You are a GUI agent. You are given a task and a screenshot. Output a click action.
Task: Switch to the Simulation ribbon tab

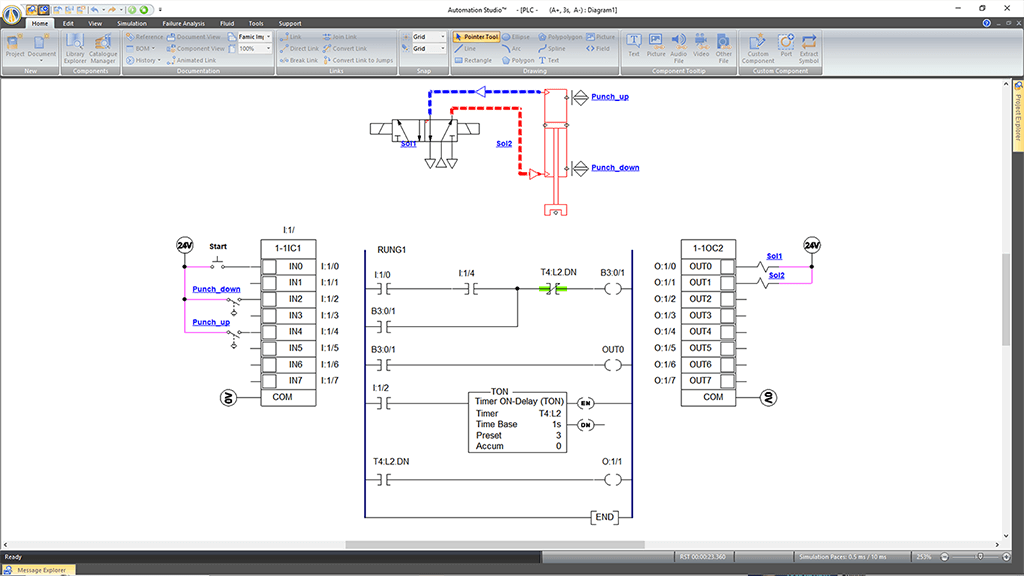tap(131, 23)
